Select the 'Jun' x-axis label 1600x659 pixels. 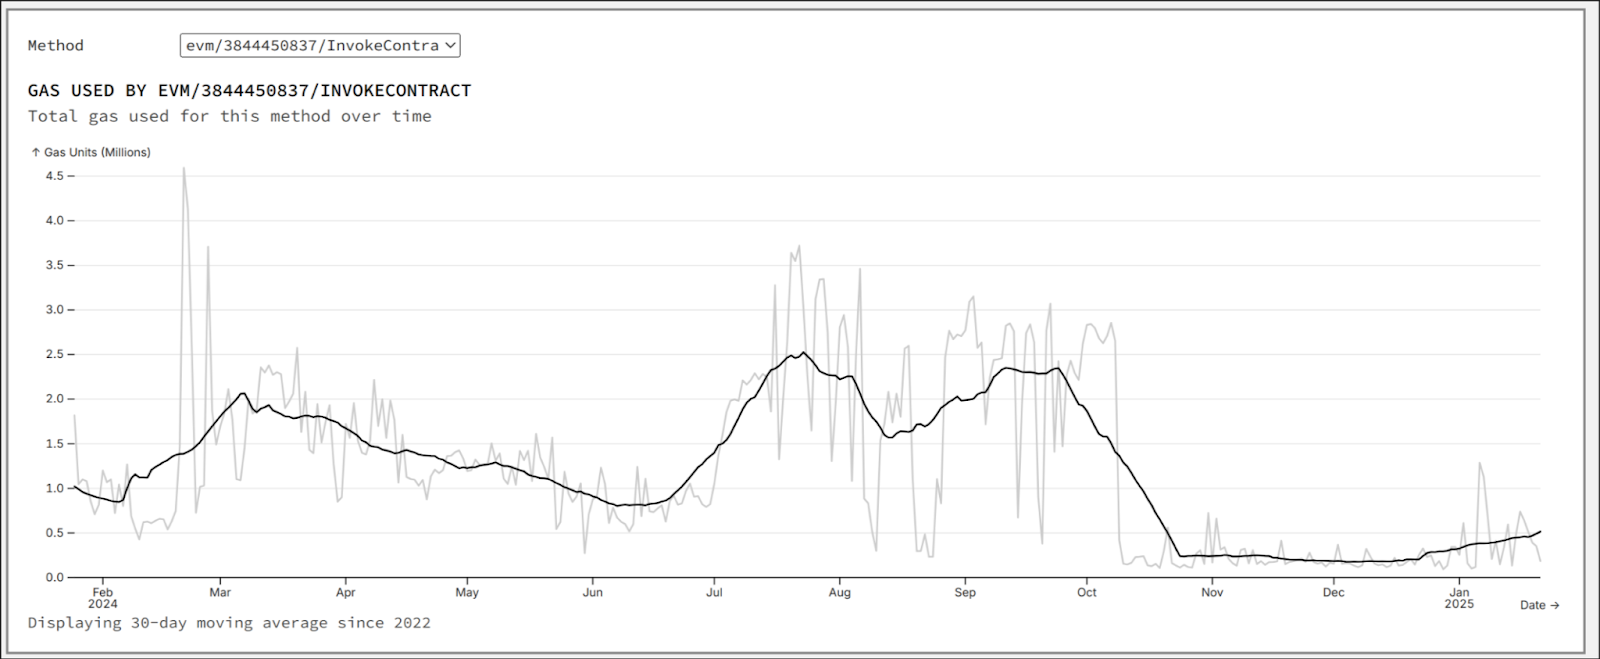(593, 592)
